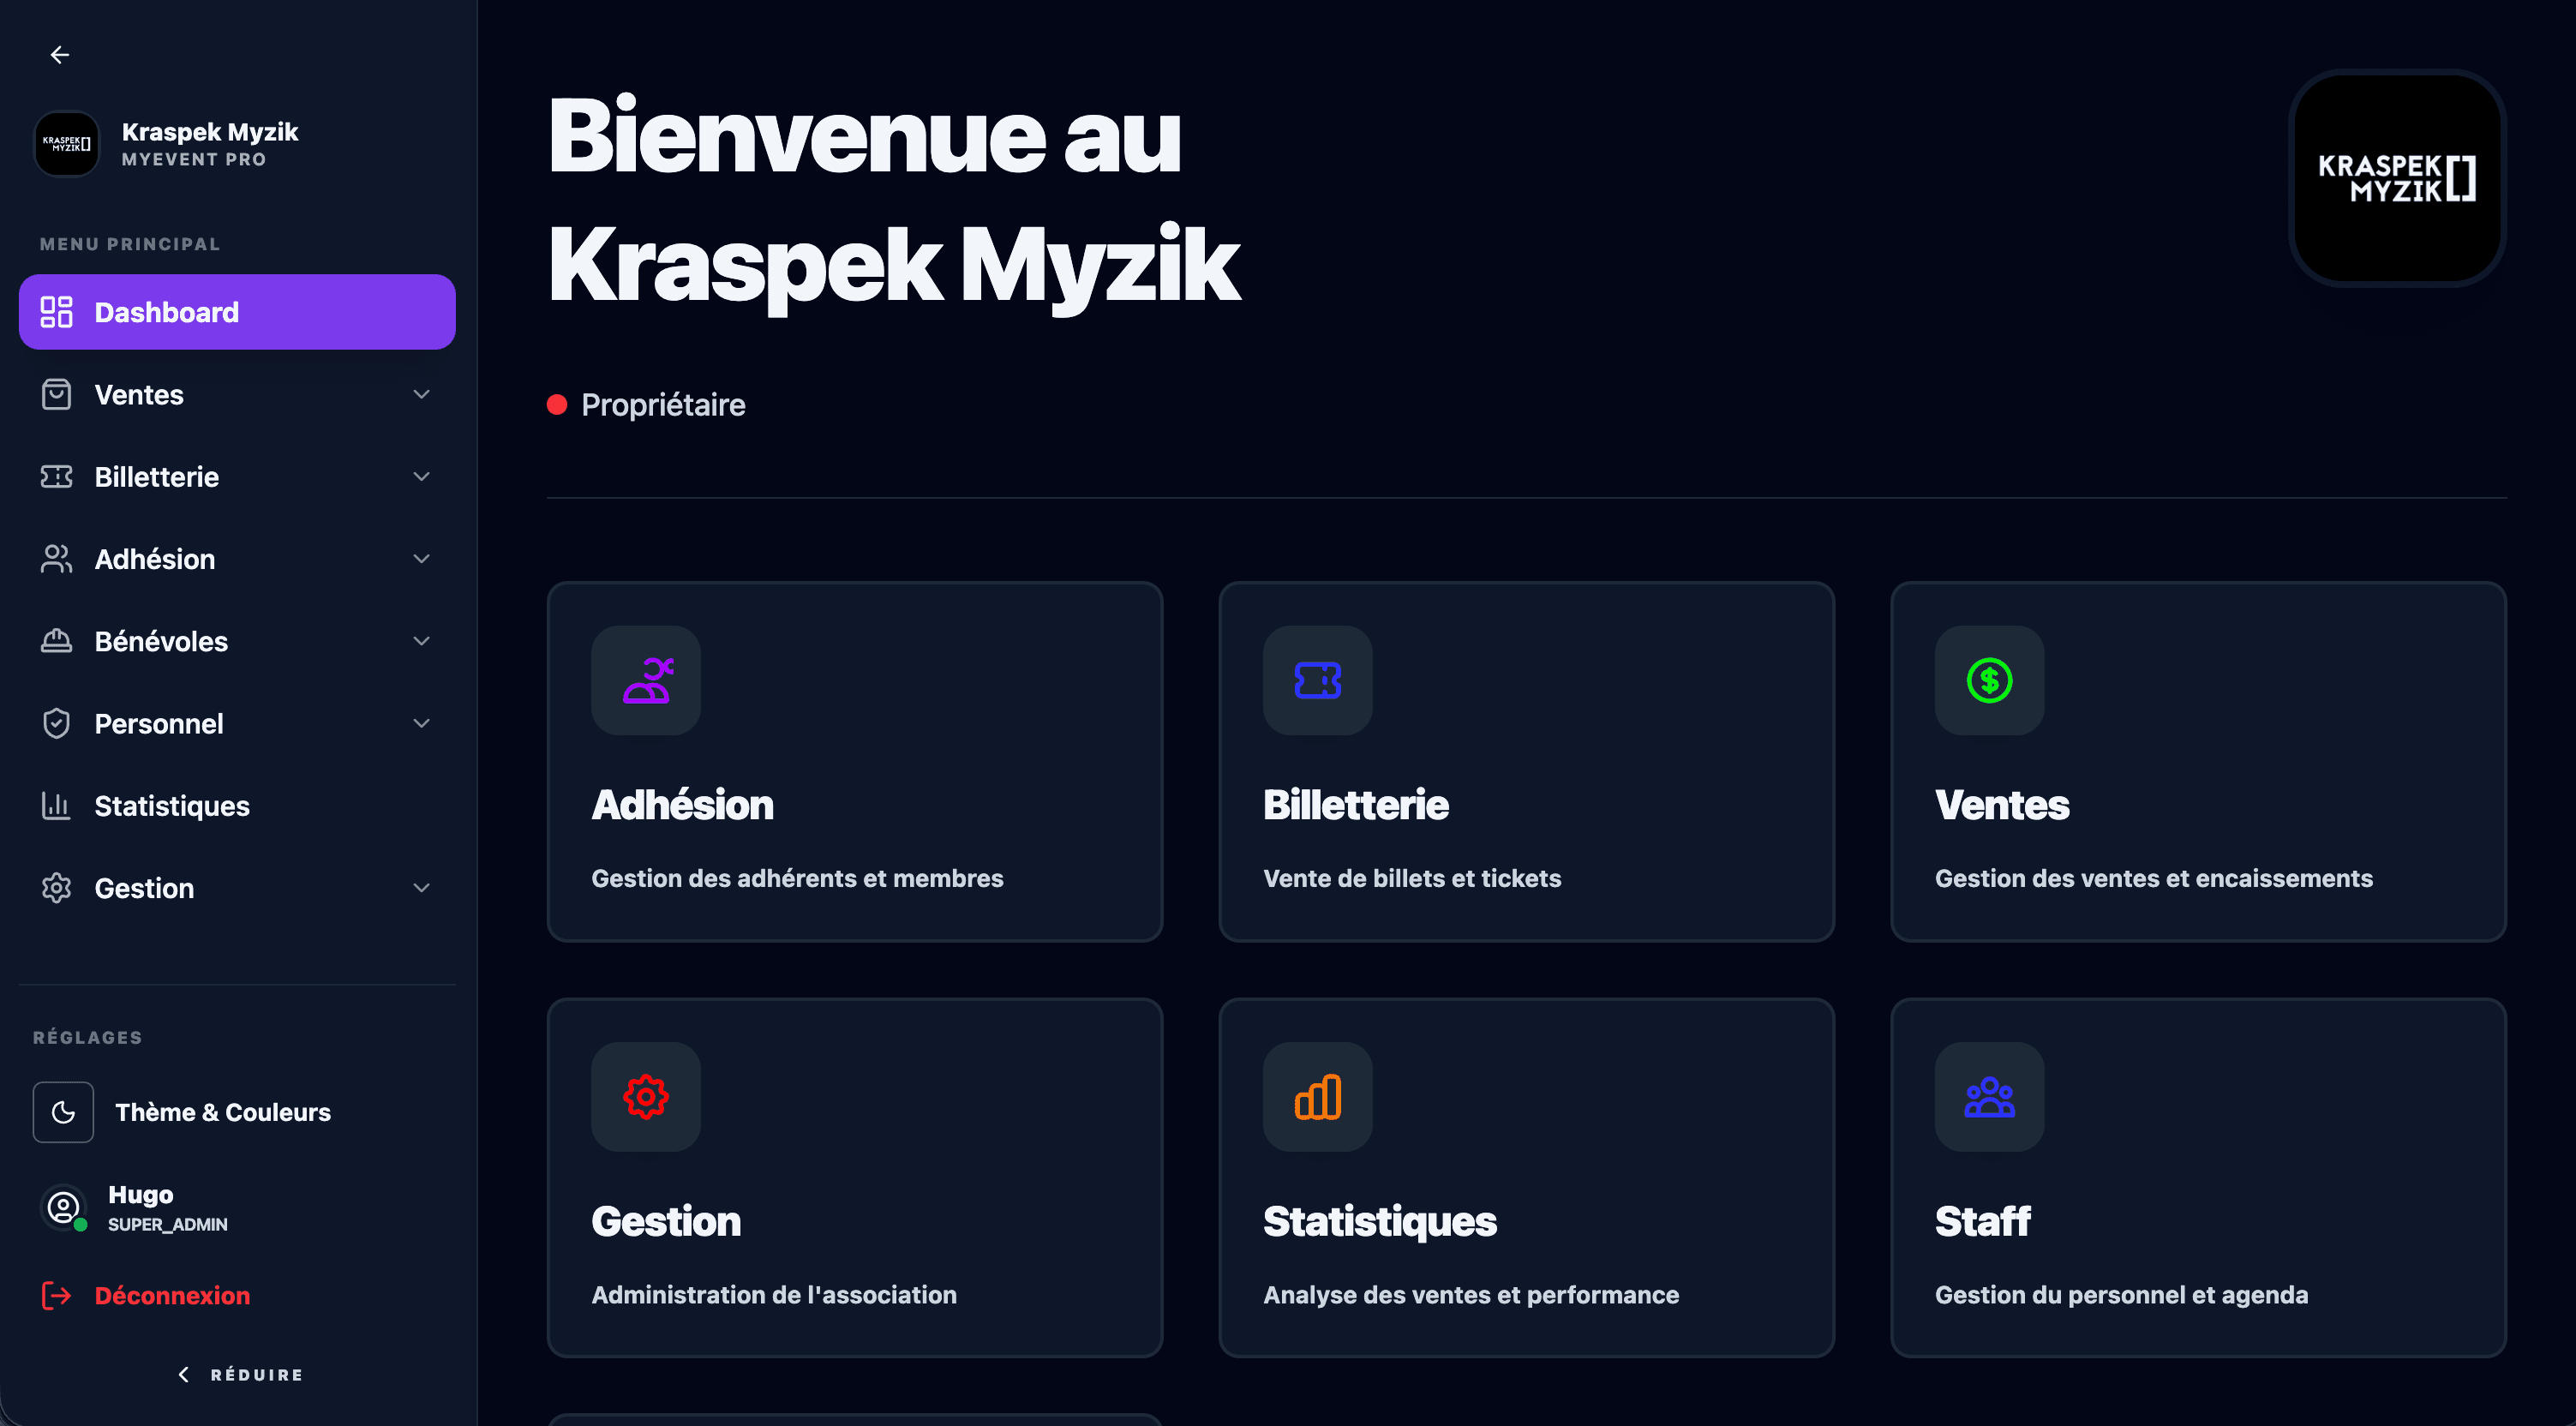Viewport: 2576px width, 1426px height.
Task: Click the SUPER_ADMIN role text
Action: (167, 1224)
